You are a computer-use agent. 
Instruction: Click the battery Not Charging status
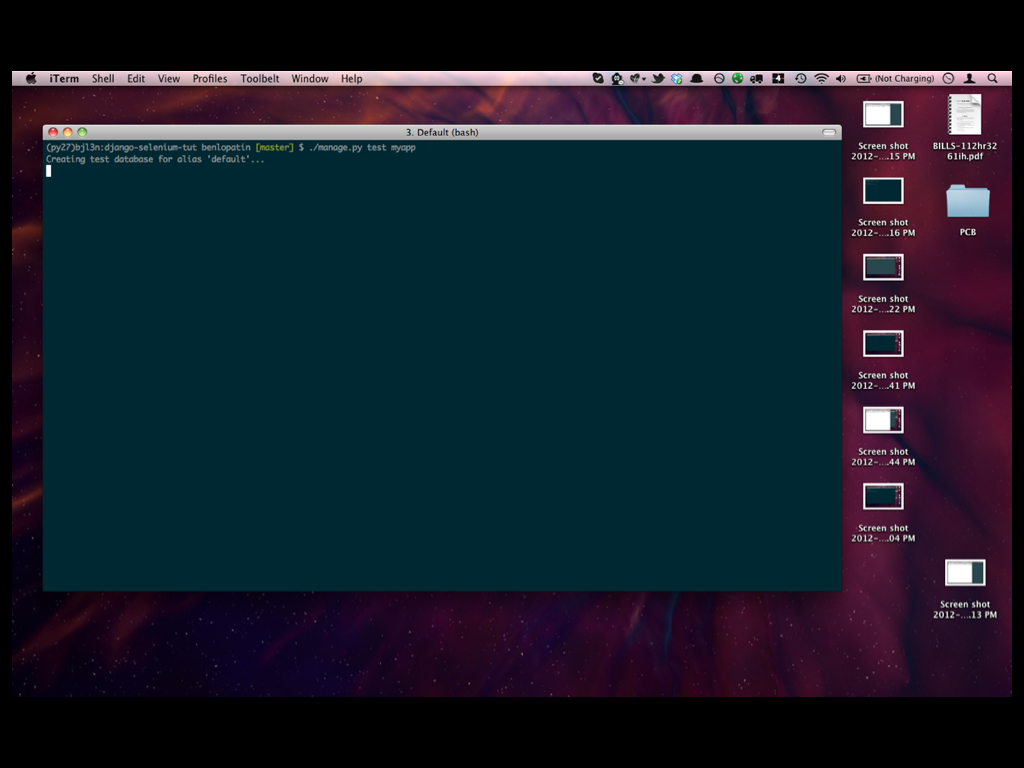click(895, 78)
